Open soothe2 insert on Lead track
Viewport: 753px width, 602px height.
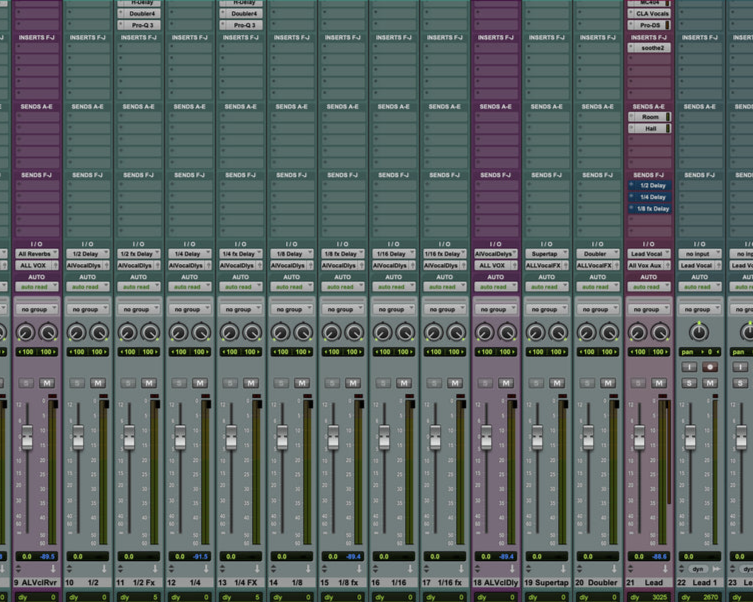pyautogui.click(x=649, y=48)
